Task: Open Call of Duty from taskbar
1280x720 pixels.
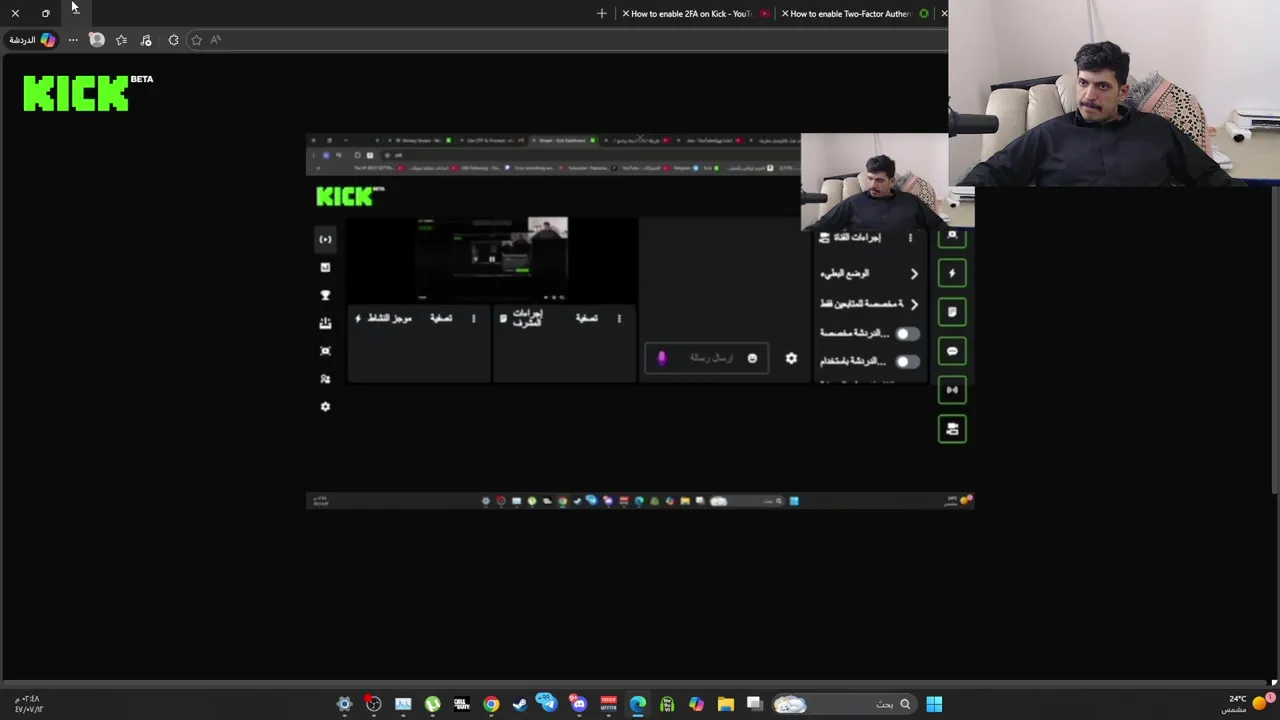Action: 461,705
